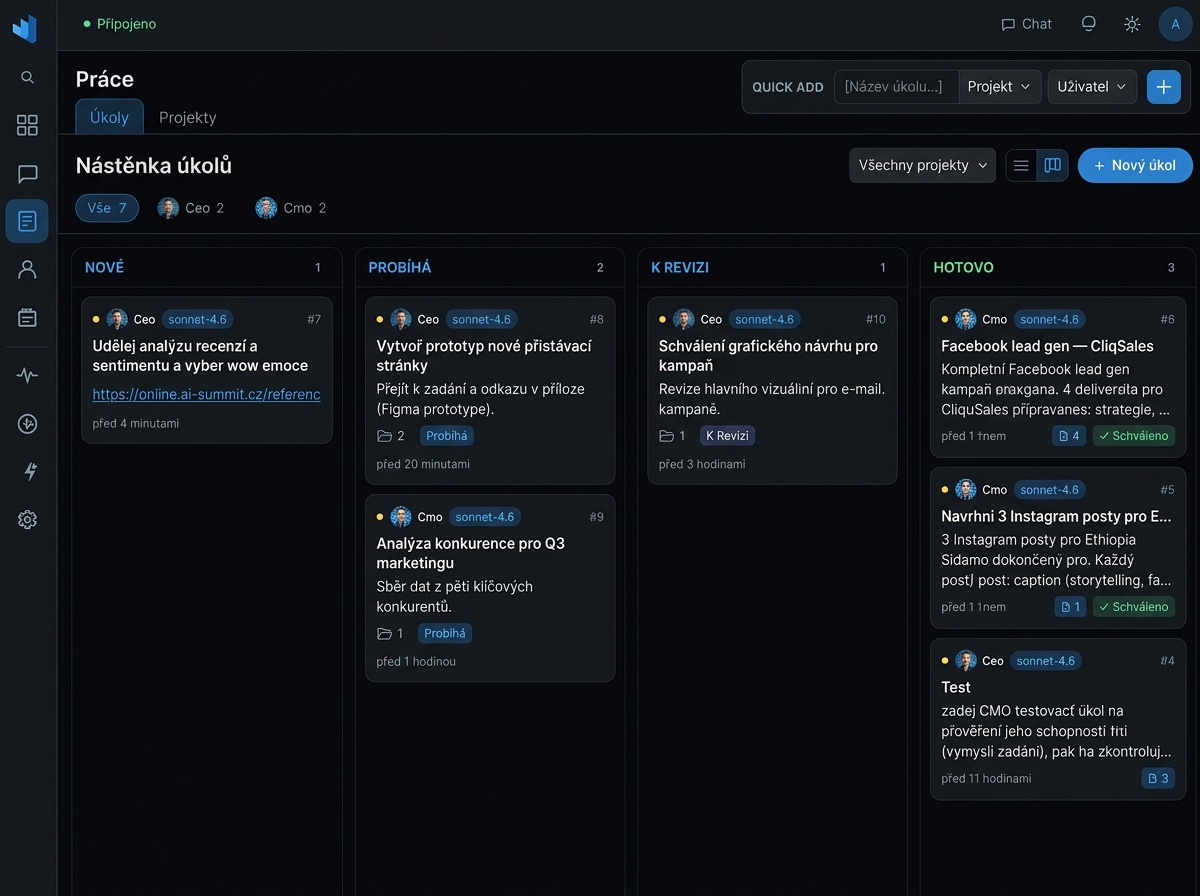Click the app logo in the sidebar
Screen dimensions: 1200x896
[x=25, y=28]
